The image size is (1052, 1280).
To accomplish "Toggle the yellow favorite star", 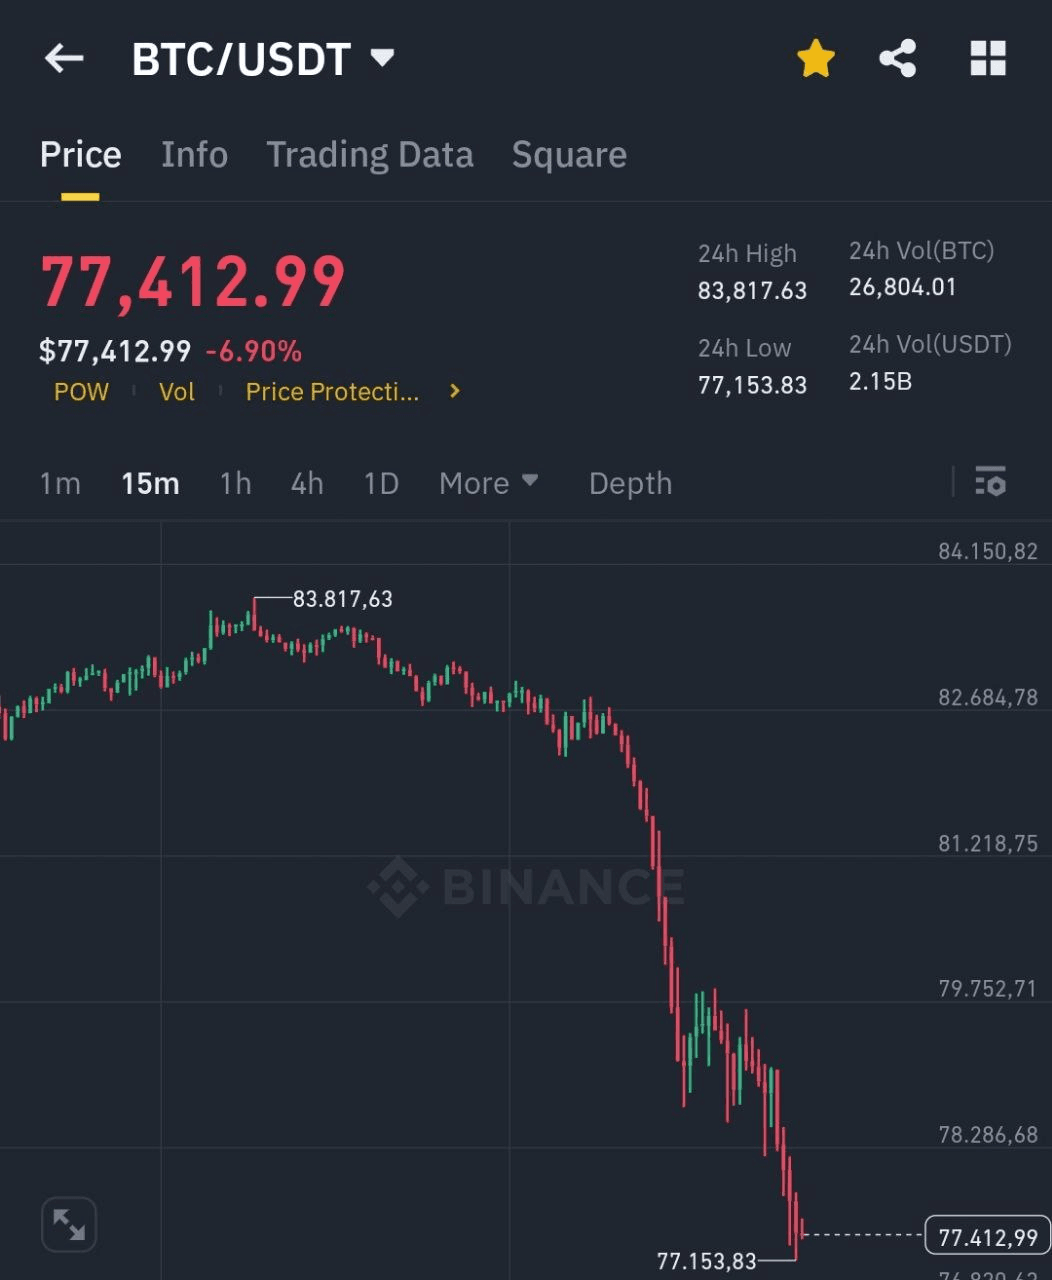I will (816, 59).
